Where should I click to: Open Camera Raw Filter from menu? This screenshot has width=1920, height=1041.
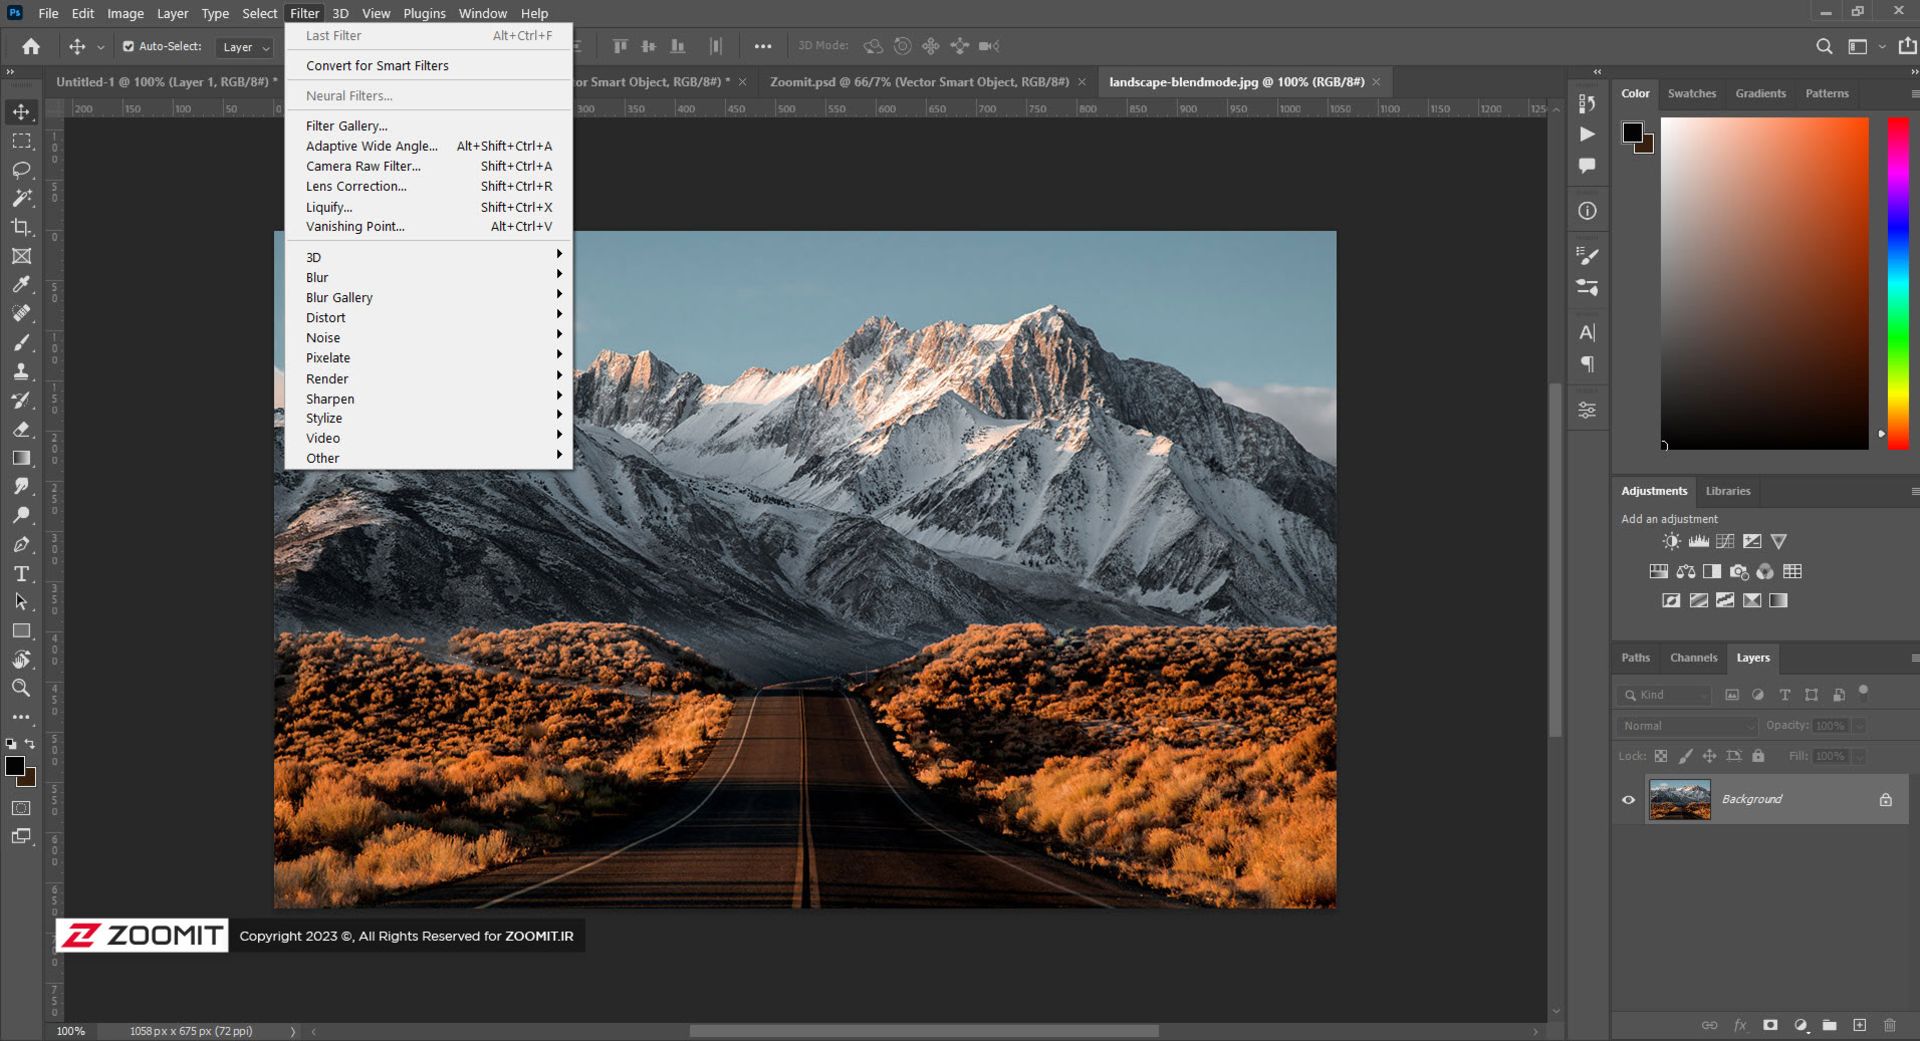point(363,166)
